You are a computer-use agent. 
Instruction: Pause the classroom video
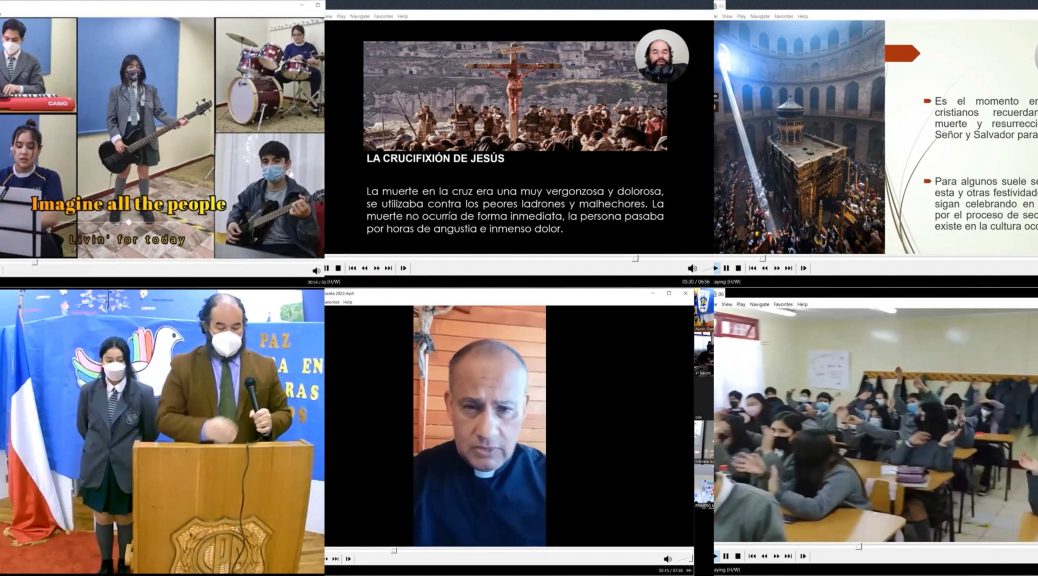click(x=726, y=556)
